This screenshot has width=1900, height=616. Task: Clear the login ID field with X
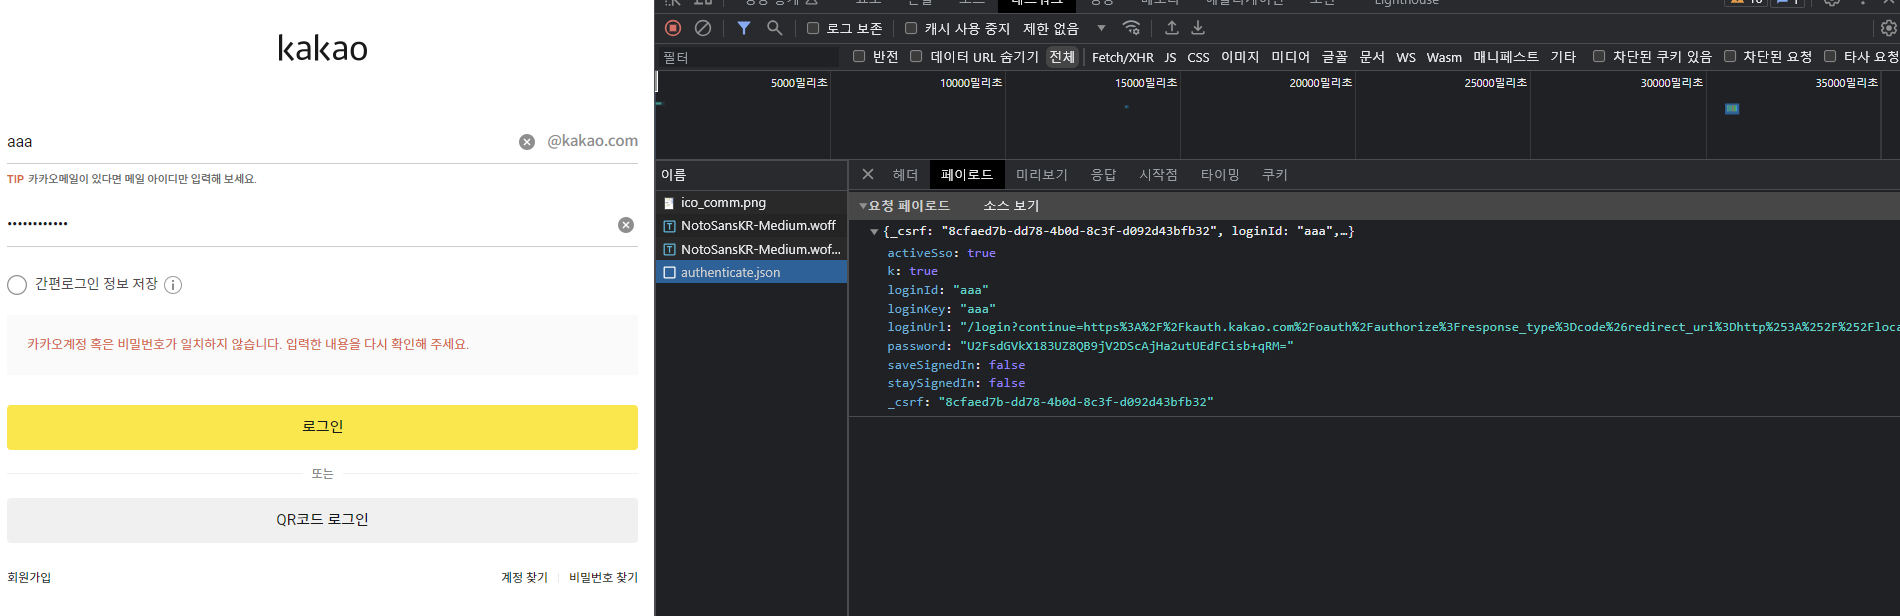(527, 142)
